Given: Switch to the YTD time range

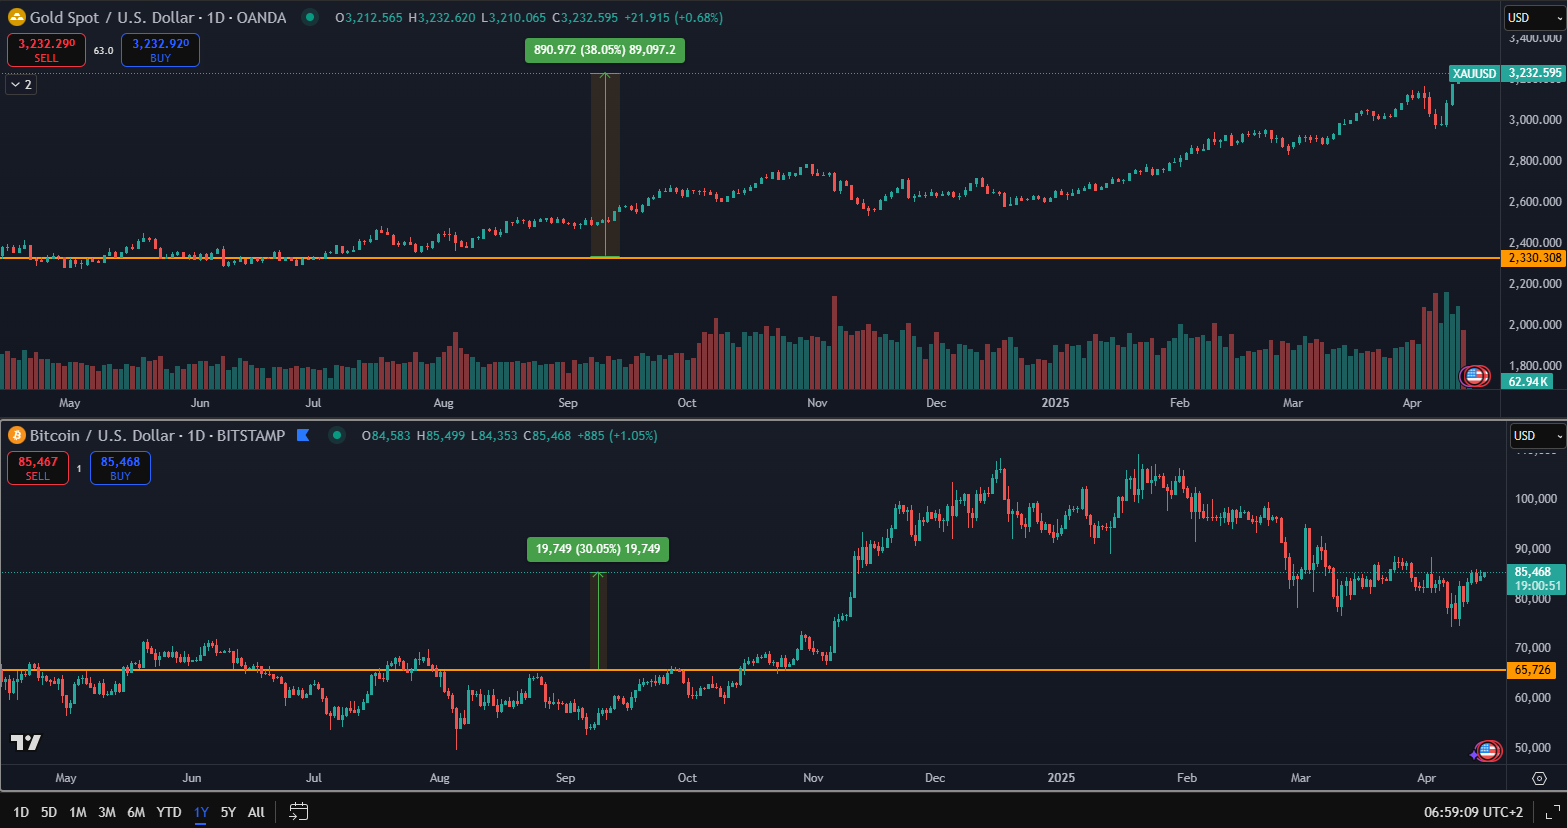Looking at the screenshot, I should [x=169, y=812].
